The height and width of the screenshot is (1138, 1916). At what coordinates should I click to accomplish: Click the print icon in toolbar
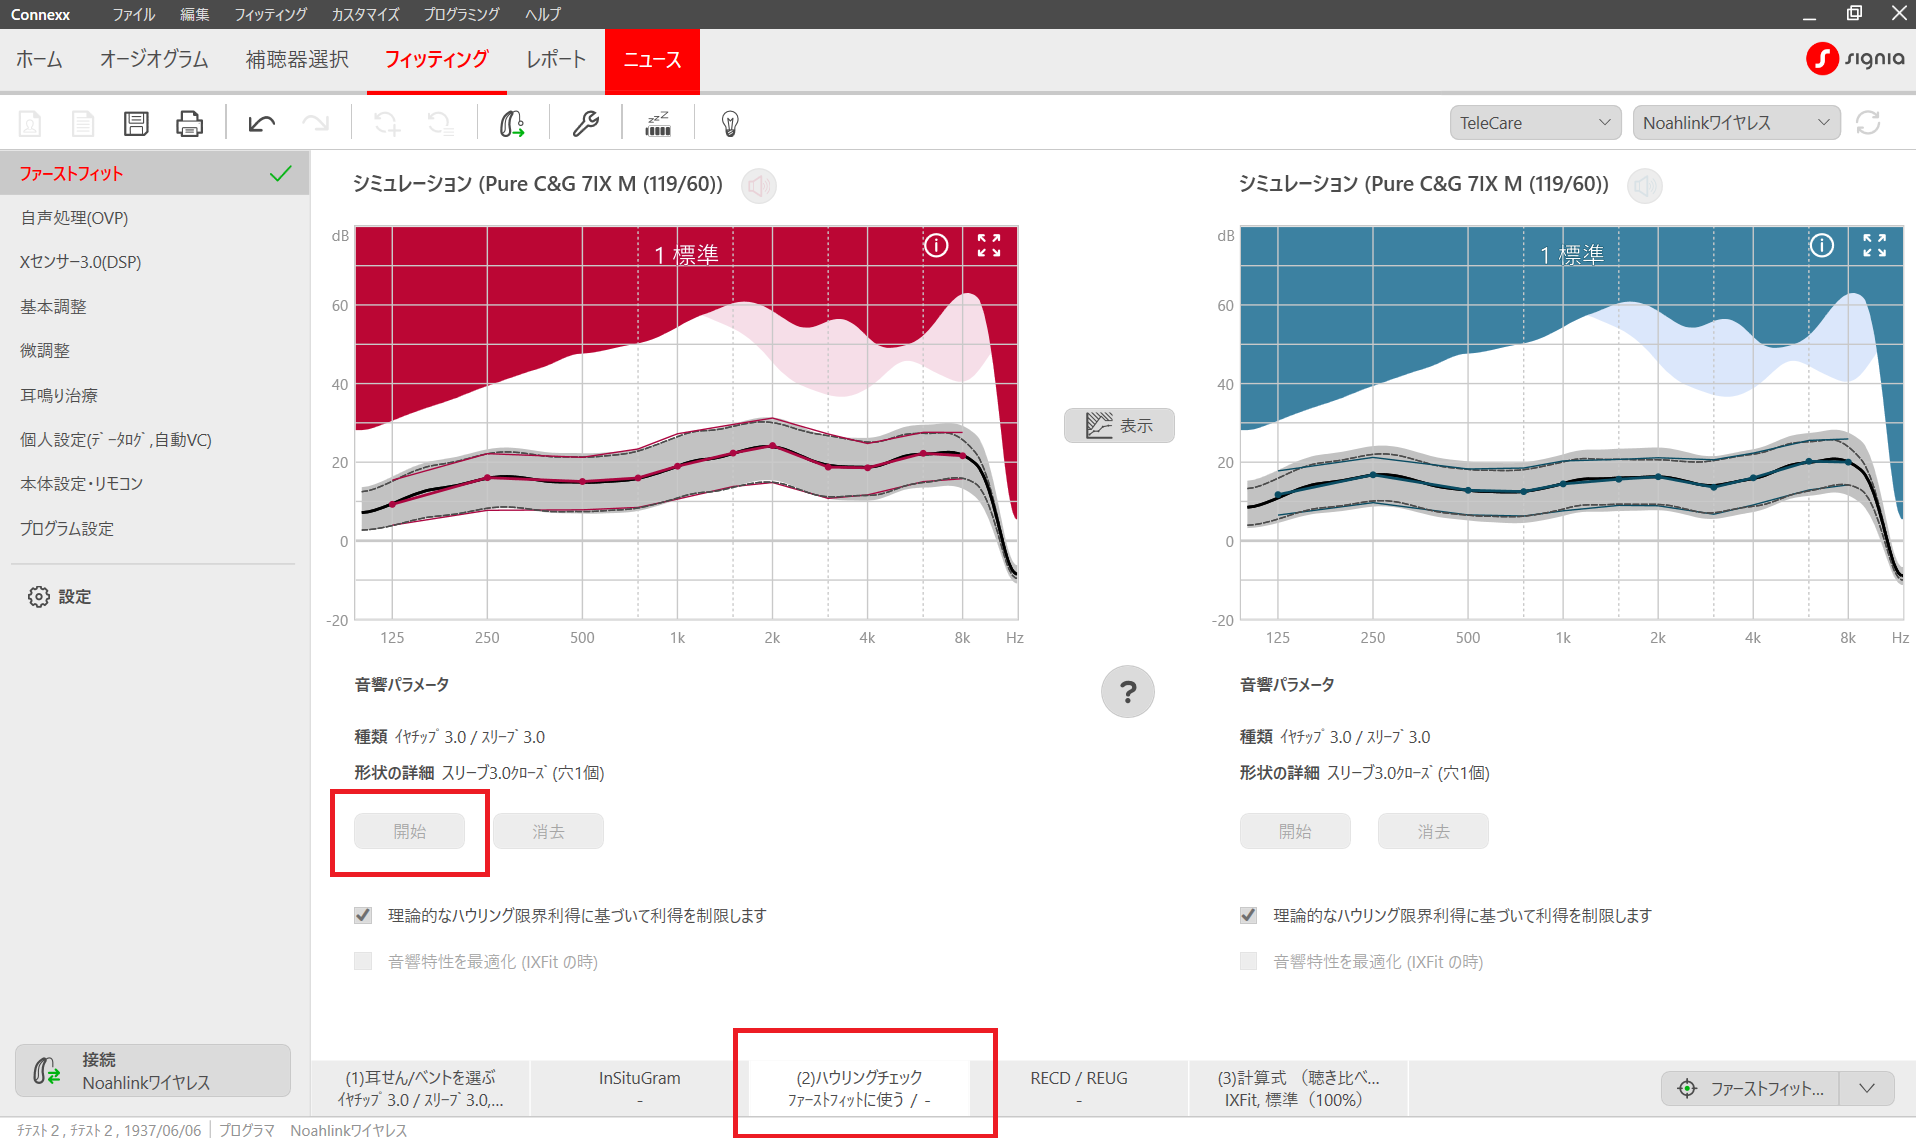pyautogui.click(x=189, y=123)
